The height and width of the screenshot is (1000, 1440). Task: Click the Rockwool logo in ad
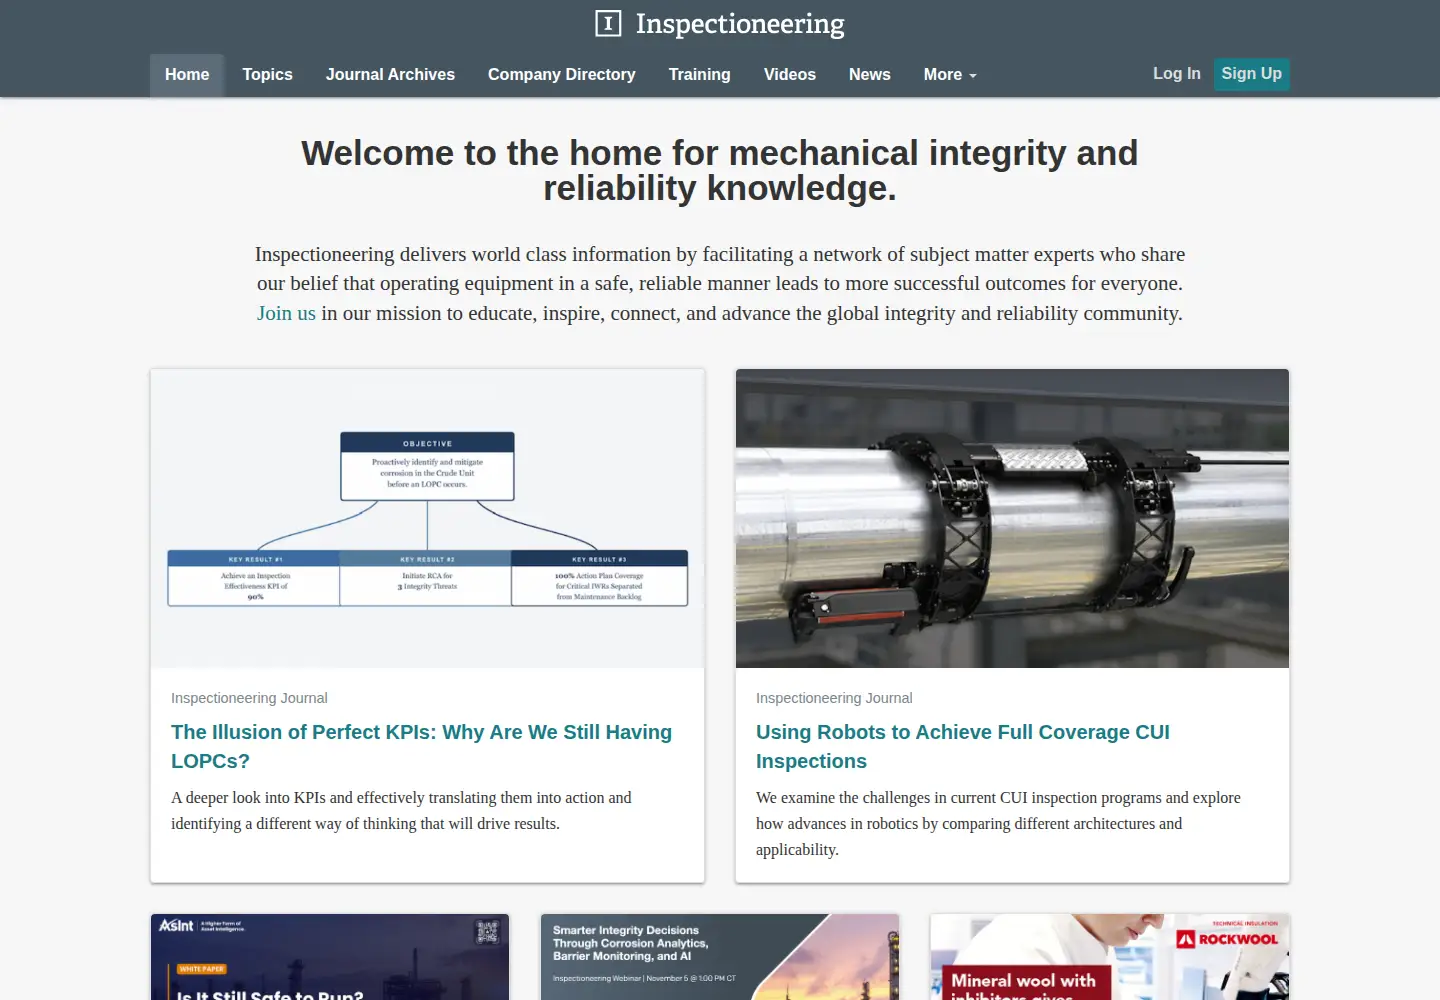point(1227,939)
